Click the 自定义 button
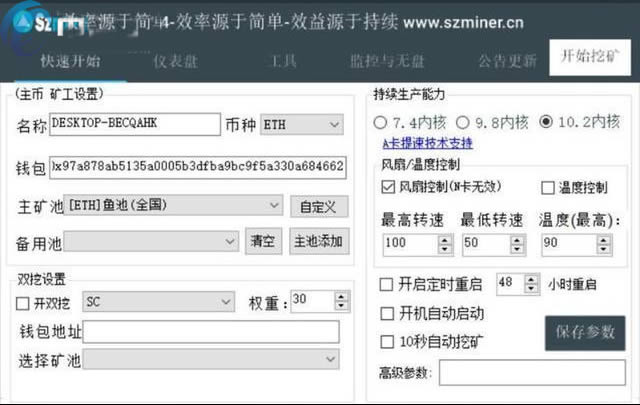The width and height of the screenshot is (640, 405). click(x=319, y=207)
